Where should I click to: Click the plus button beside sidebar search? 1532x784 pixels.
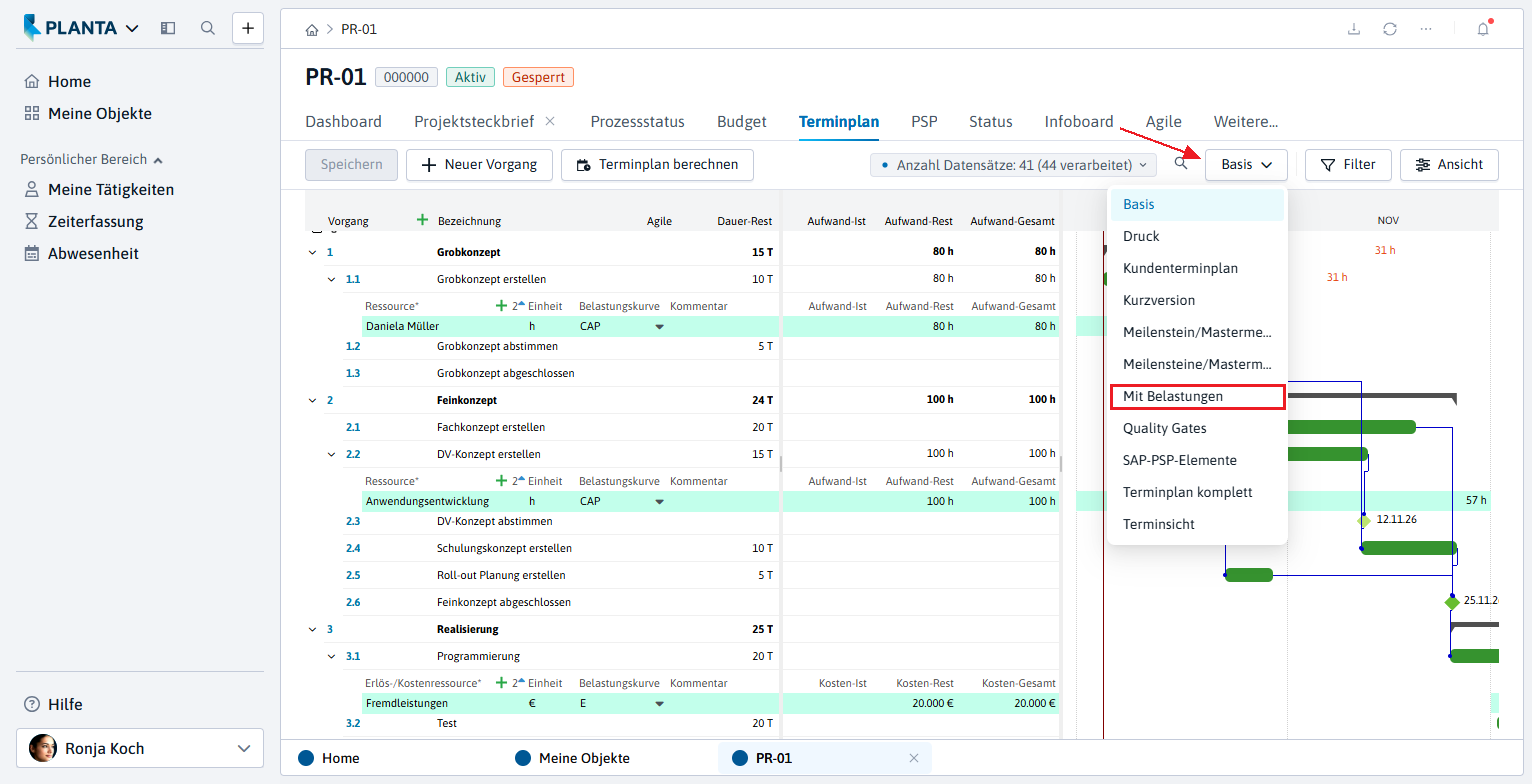tap(248, 28)
